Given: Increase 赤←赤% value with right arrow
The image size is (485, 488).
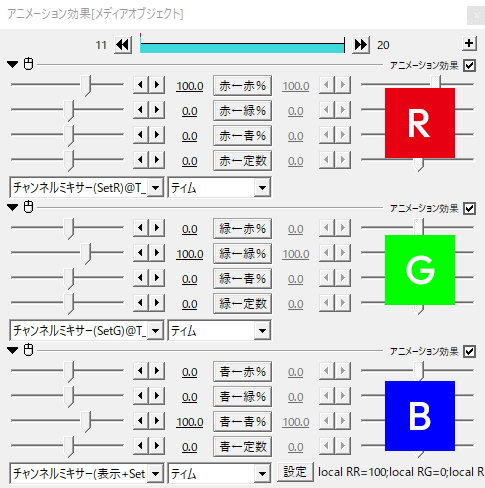Looking at the screenshot, I should [157, 85].
